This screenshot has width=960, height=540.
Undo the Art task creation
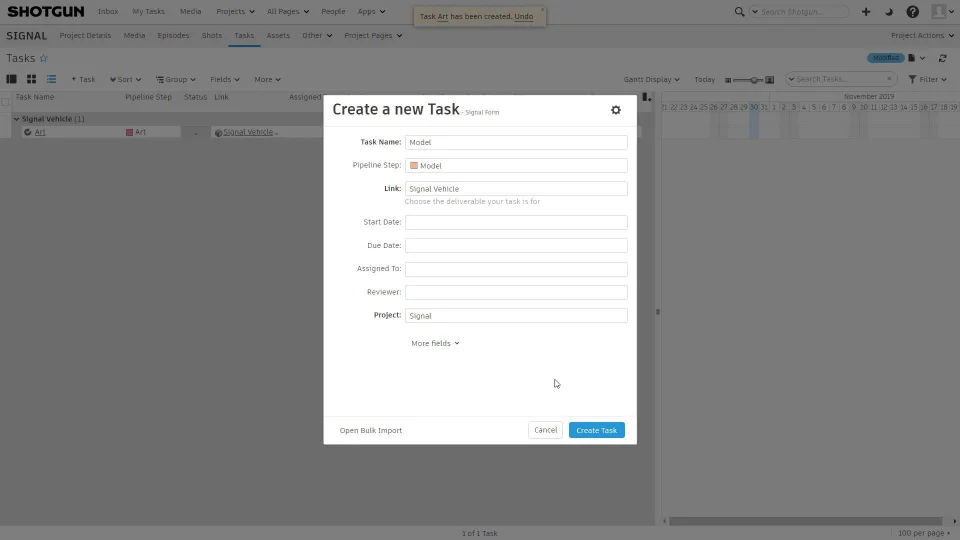coord(523,17)
